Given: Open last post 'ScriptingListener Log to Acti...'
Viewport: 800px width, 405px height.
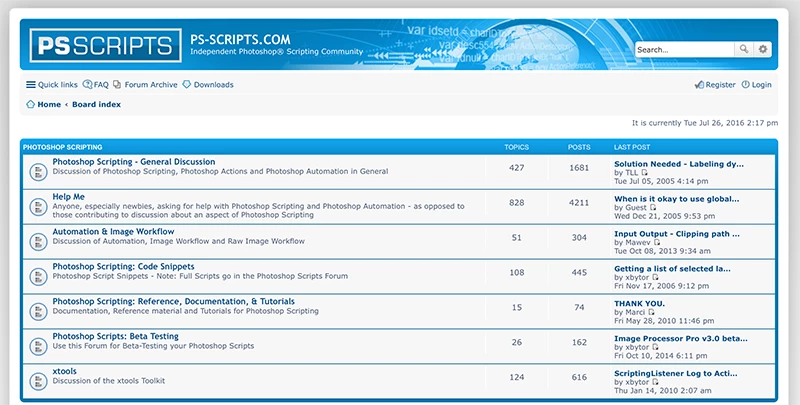Looking at the screenshot, I should (x=676, y=374).
